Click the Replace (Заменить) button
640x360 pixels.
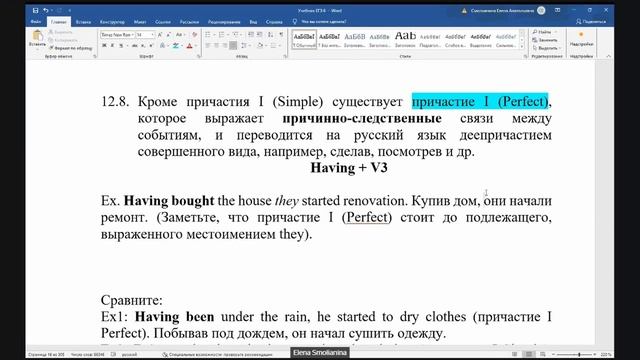(x=545, y=40)
